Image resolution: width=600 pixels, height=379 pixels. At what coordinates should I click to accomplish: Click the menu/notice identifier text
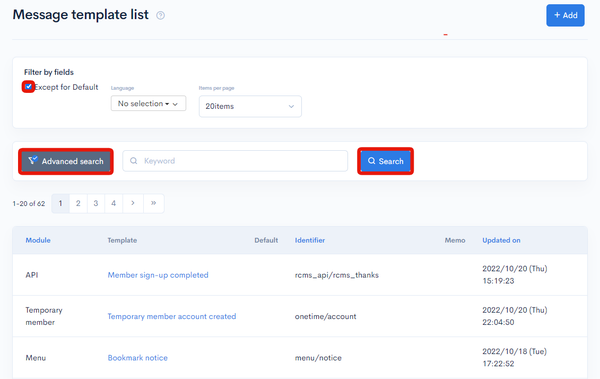pos(318,358)
